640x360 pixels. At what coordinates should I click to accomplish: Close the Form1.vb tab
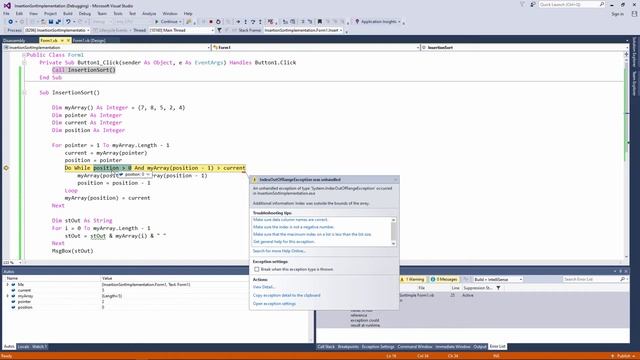pos(68,40)
